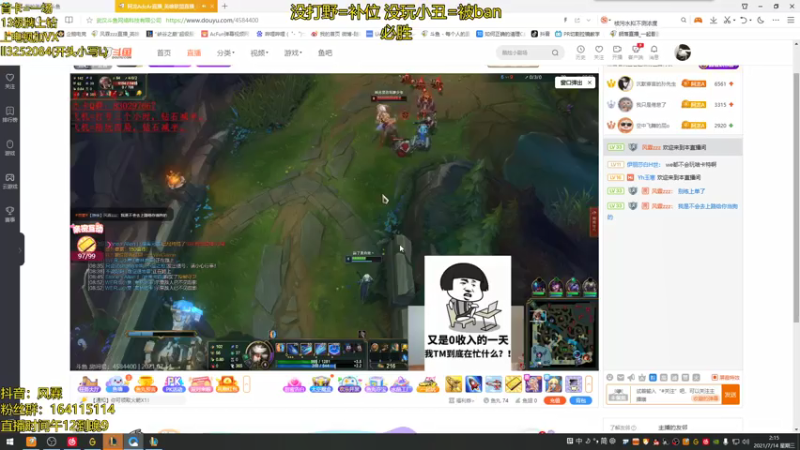800x450 pixels.
Task: Open Windows Start button
Action: 10,442
